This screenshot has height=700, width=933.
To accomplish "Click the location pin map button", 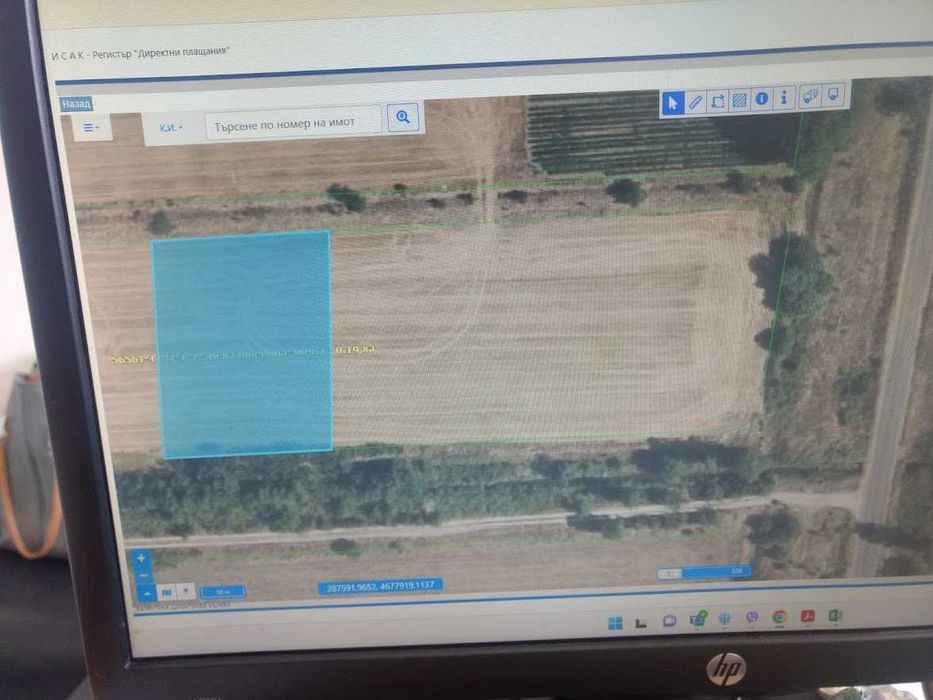I will (186, 592).
